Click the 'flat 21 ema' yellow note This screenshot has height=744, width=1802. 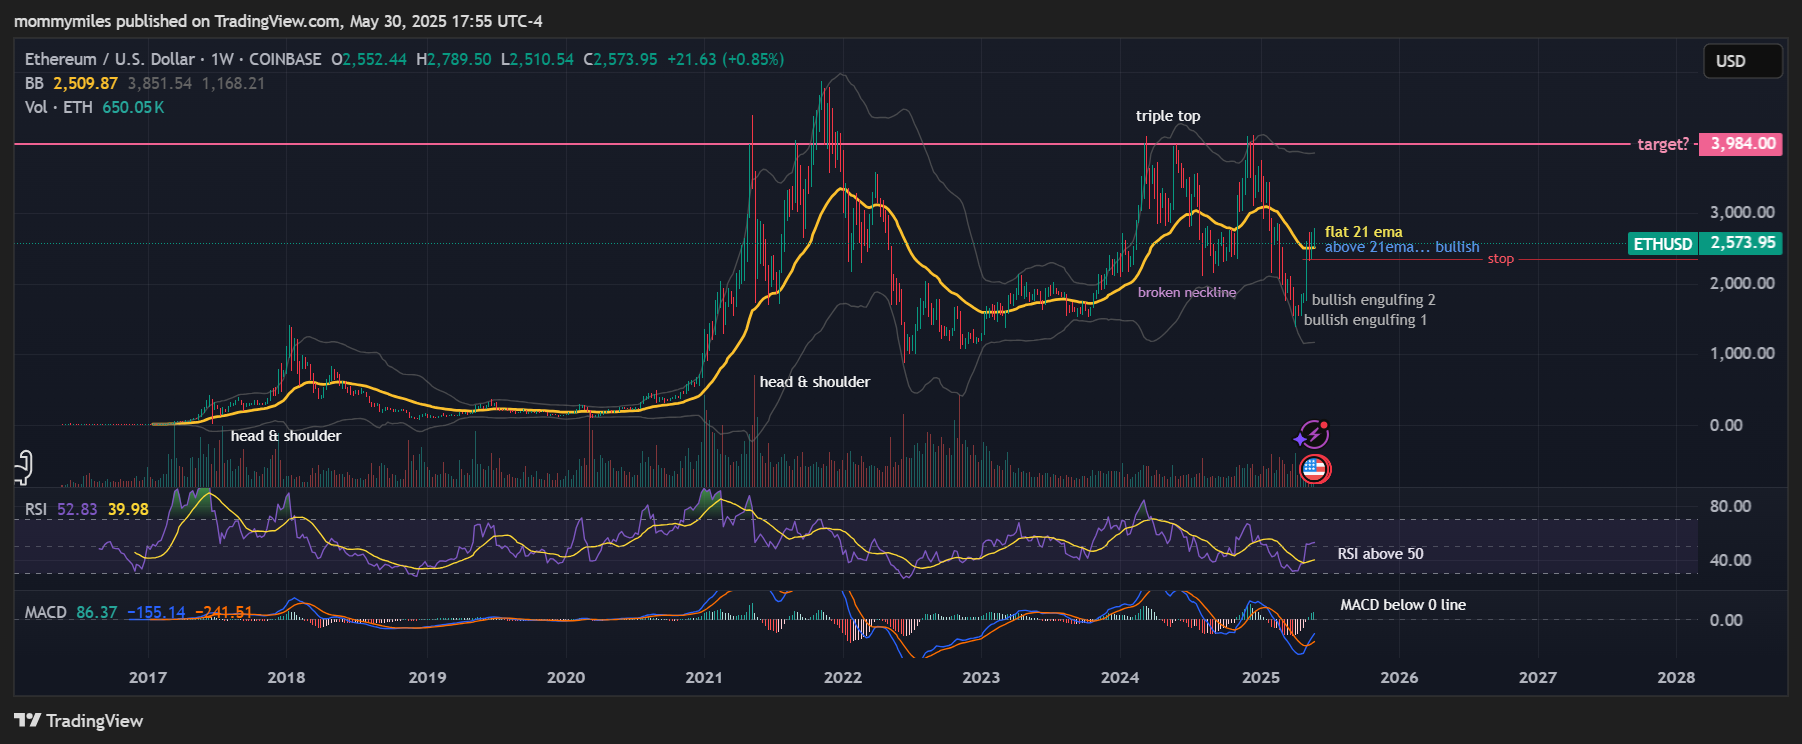[x=1364, y=232]
